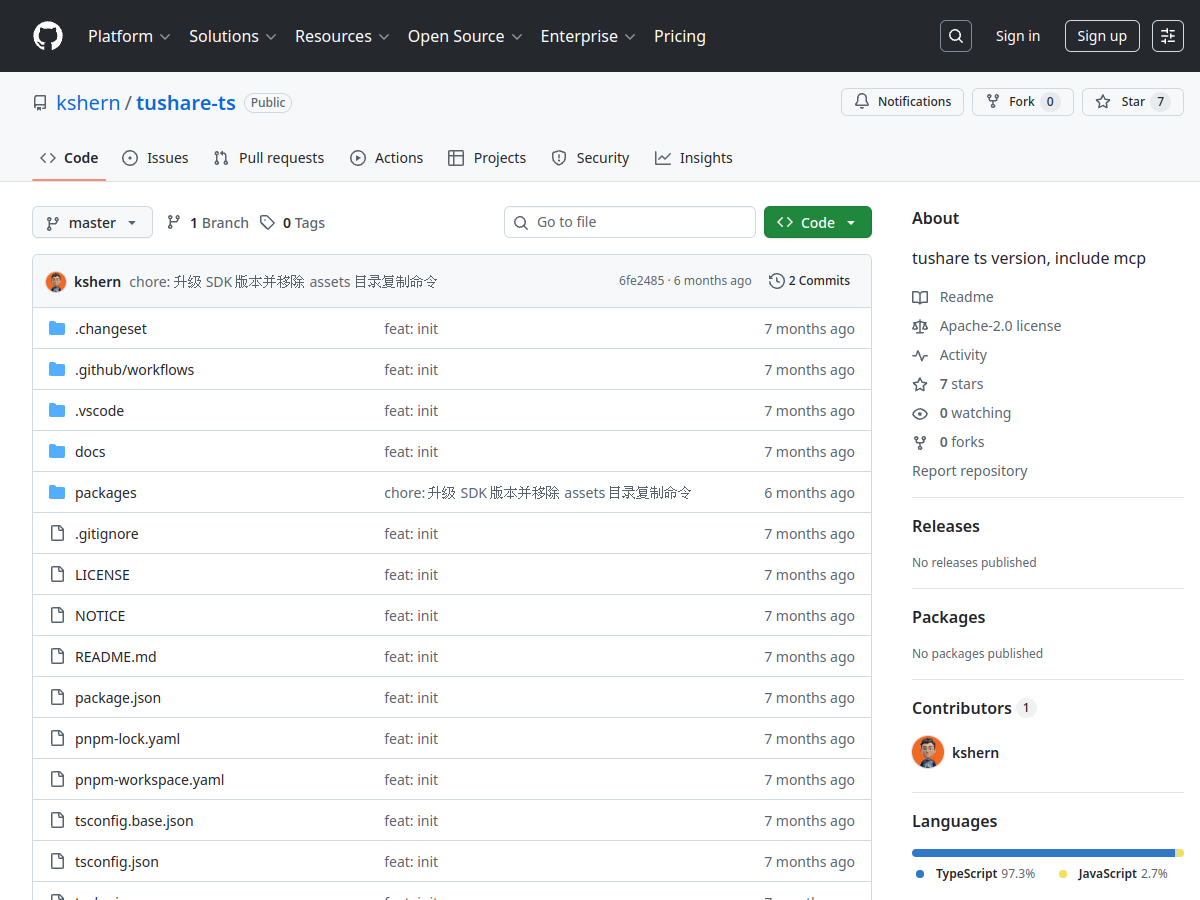This screenshot has width=1200, height=900.
Task: Expand the green Code dropdown button
Action: [x=817, y=222]
